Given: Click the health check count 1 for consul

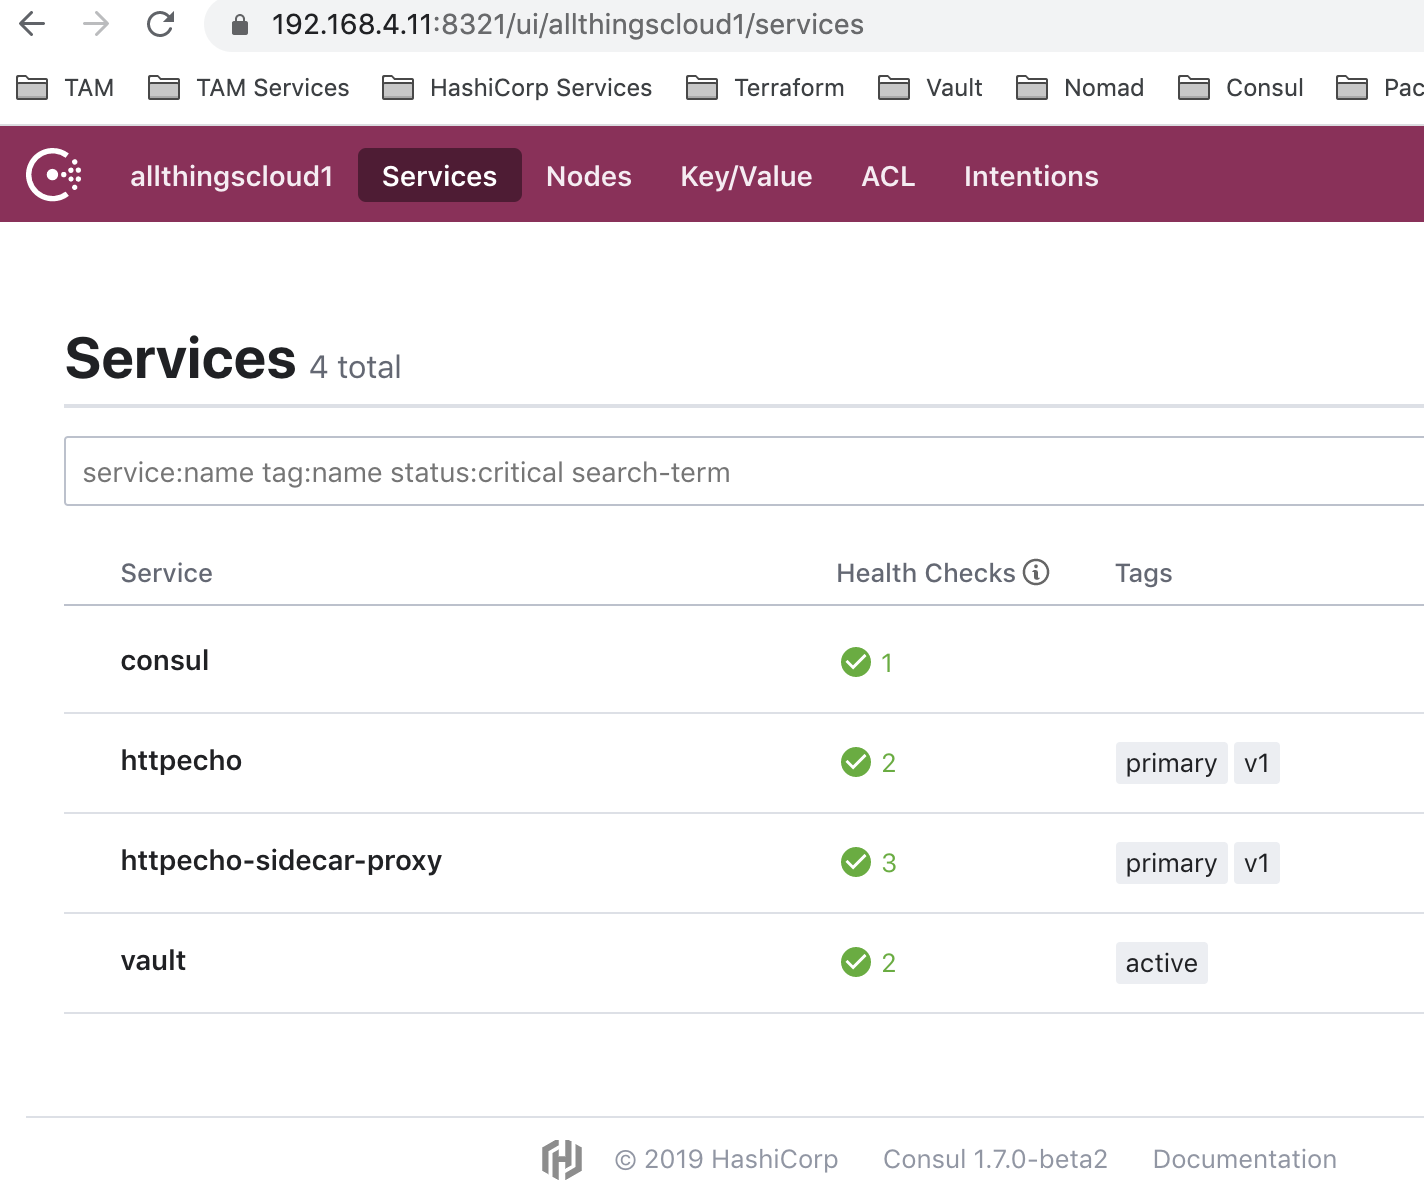Looking at the screenshot, I should pos(887,663).
